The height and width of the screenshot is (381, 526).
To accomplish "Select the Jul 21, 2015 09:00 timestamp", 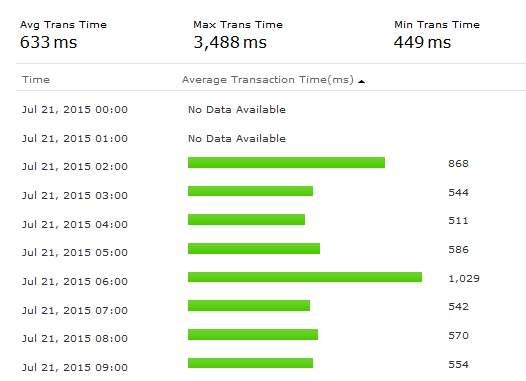I will point(75,368).
